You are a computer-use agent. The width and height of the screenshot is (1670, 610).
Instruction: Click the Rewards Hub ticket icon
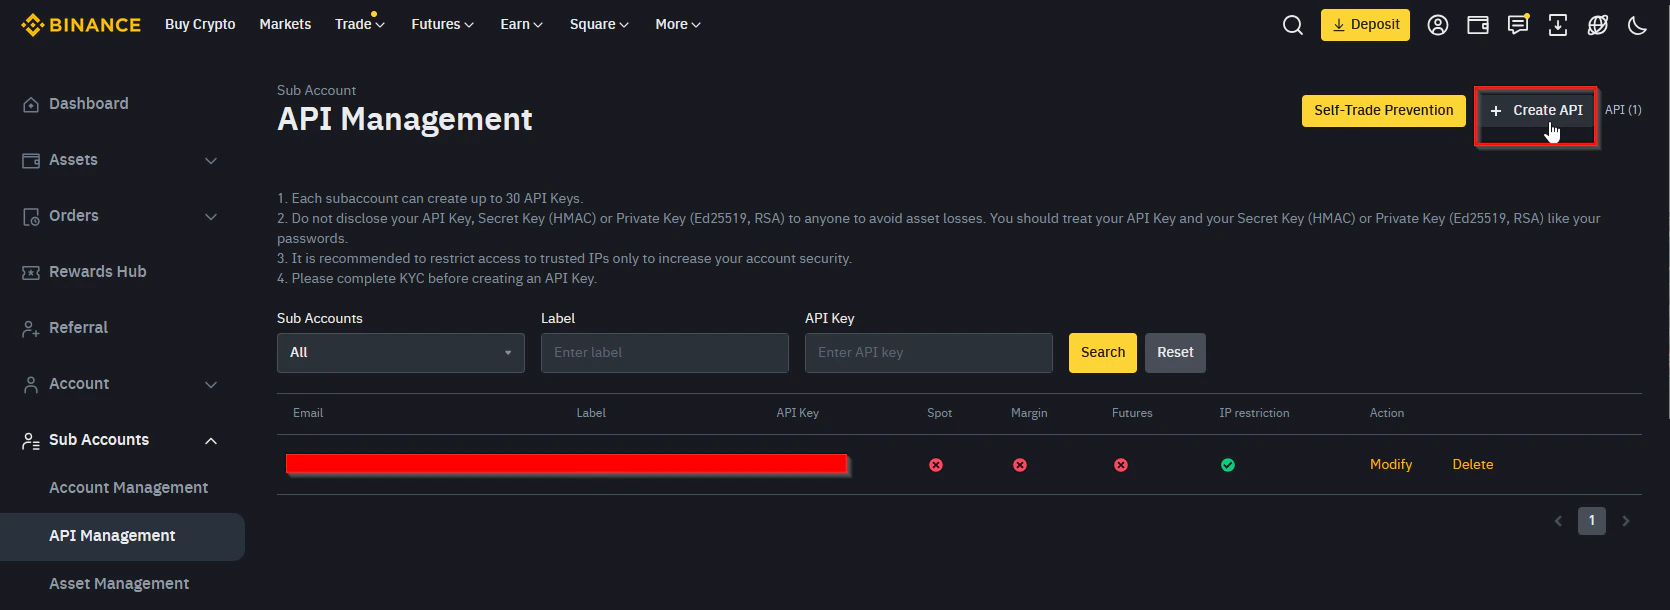coord(31,272)
